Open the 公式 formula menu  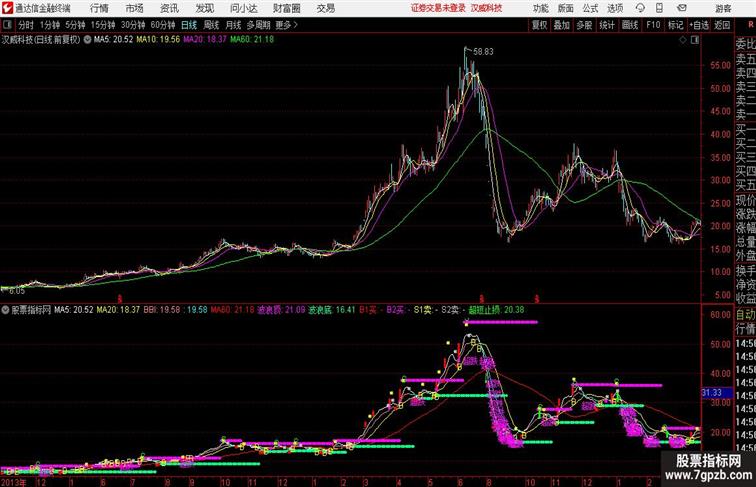[590, 8]
